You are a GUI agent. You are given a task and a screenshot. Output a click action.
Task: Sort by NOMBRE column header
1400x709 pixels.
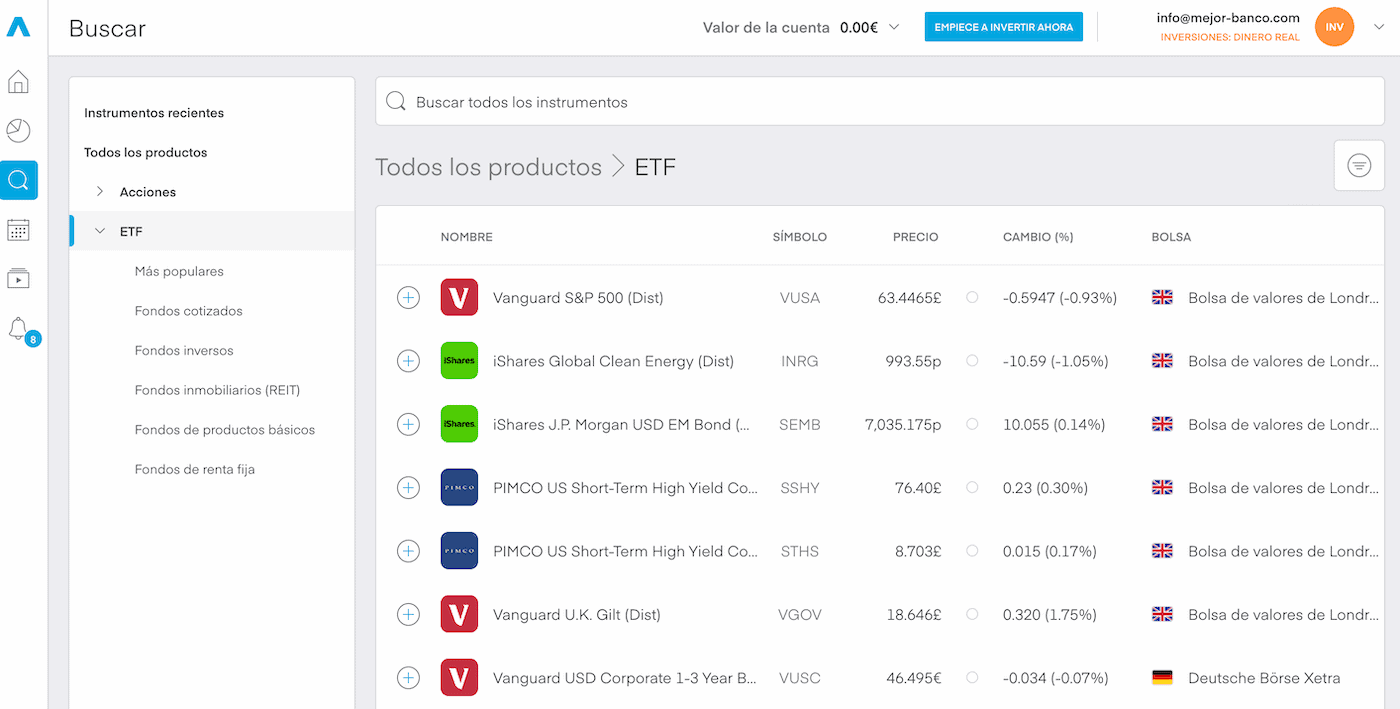tap(467, 237)
